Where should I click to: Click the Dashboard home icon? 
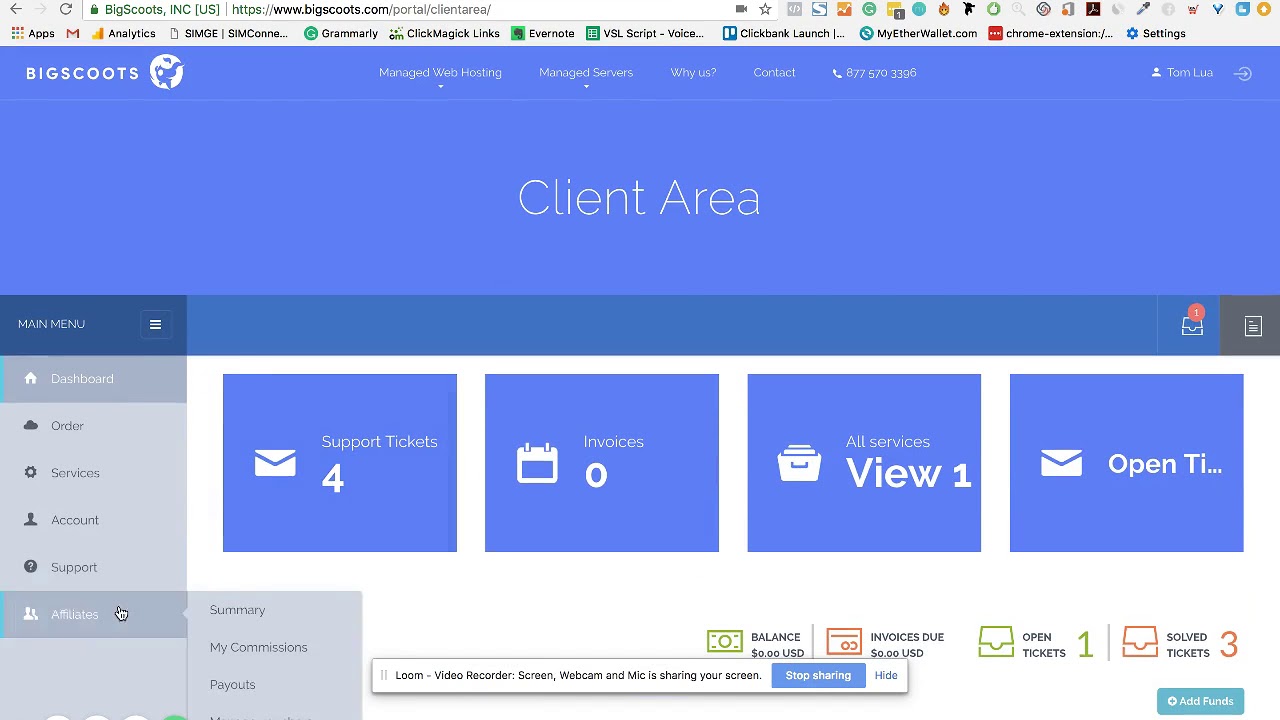click(30, 378)
